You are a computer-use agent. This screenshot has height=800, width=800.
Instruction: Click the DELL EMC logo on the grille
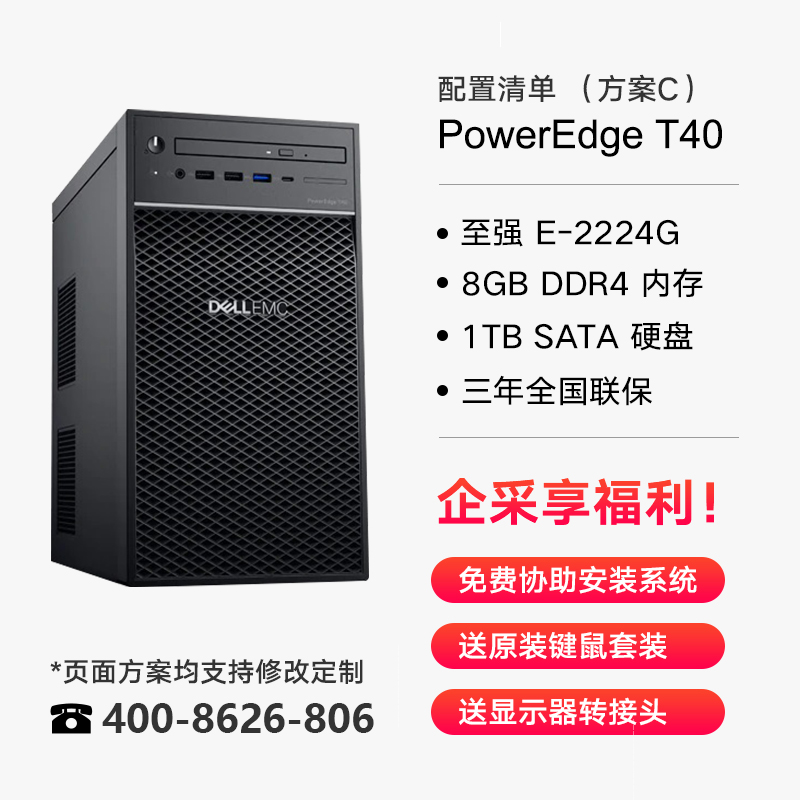click(x=248, y=308)
